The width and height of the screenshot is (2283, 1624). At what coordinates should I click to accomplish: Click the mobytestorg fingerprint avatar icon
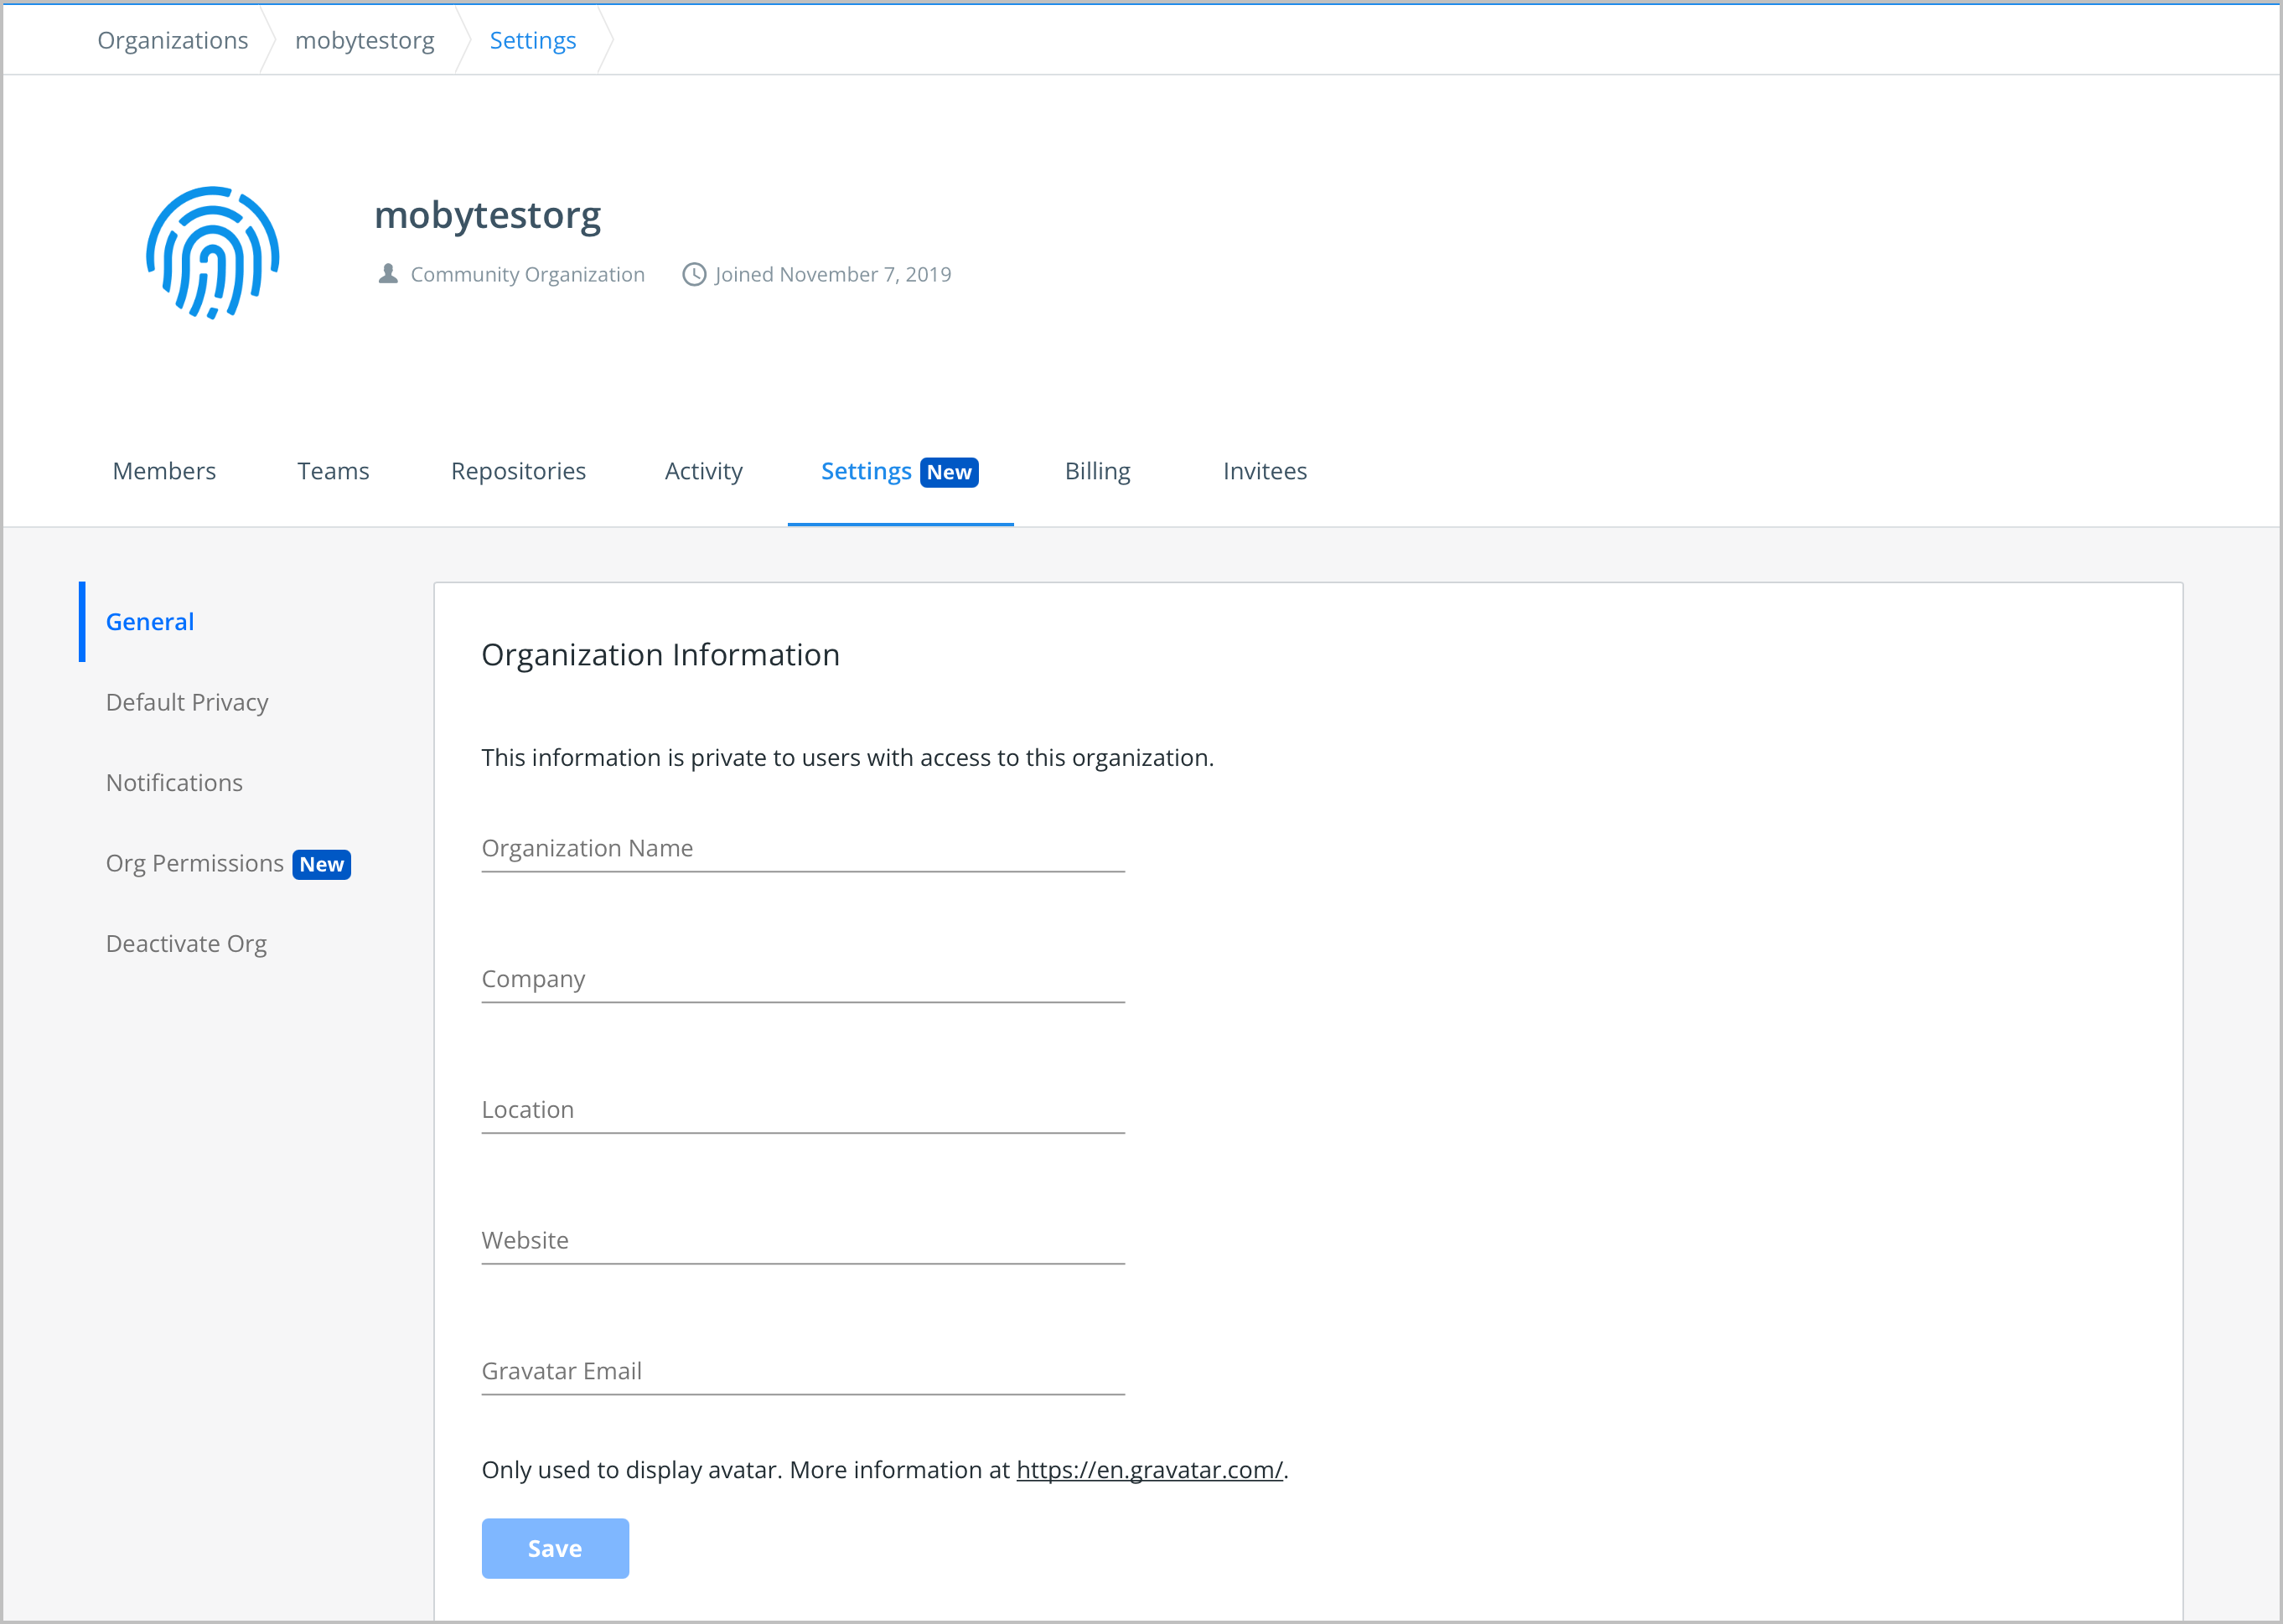[x=211, y=253]
